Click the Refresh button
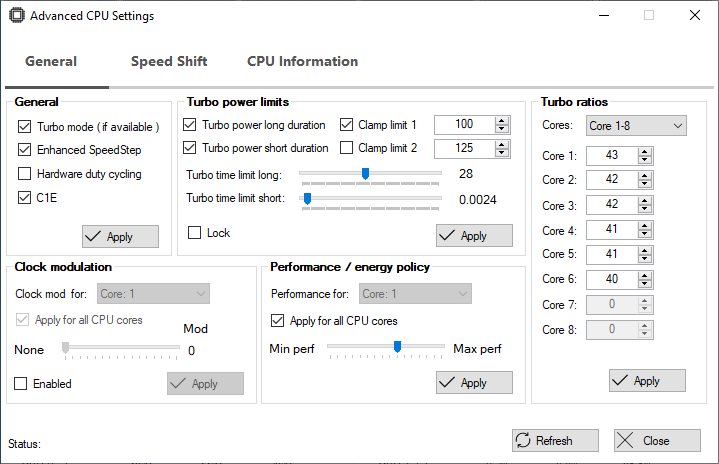The image size is (719, 464). pos(555,440)
